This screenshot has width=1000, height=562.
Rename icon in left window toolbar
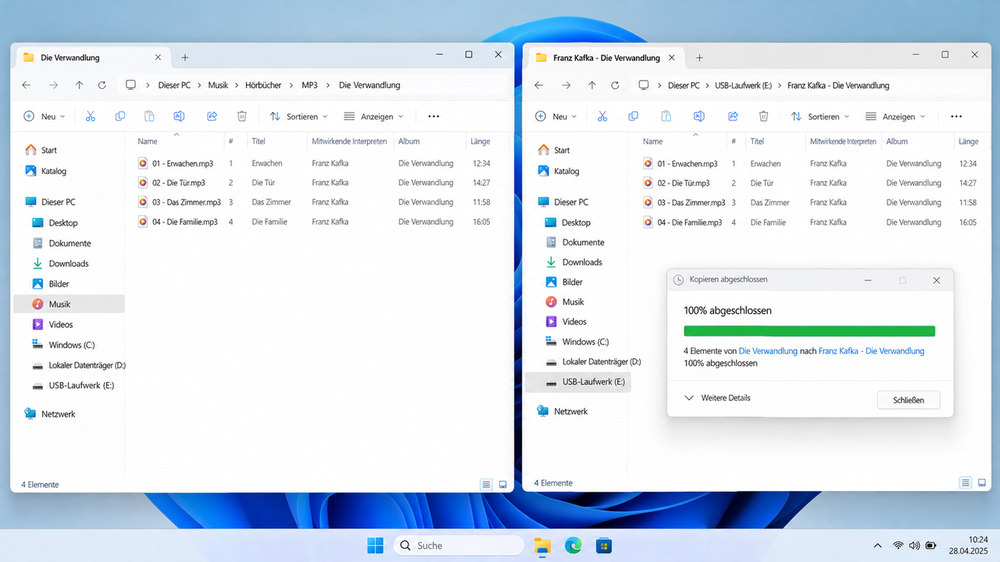point(179,116)
